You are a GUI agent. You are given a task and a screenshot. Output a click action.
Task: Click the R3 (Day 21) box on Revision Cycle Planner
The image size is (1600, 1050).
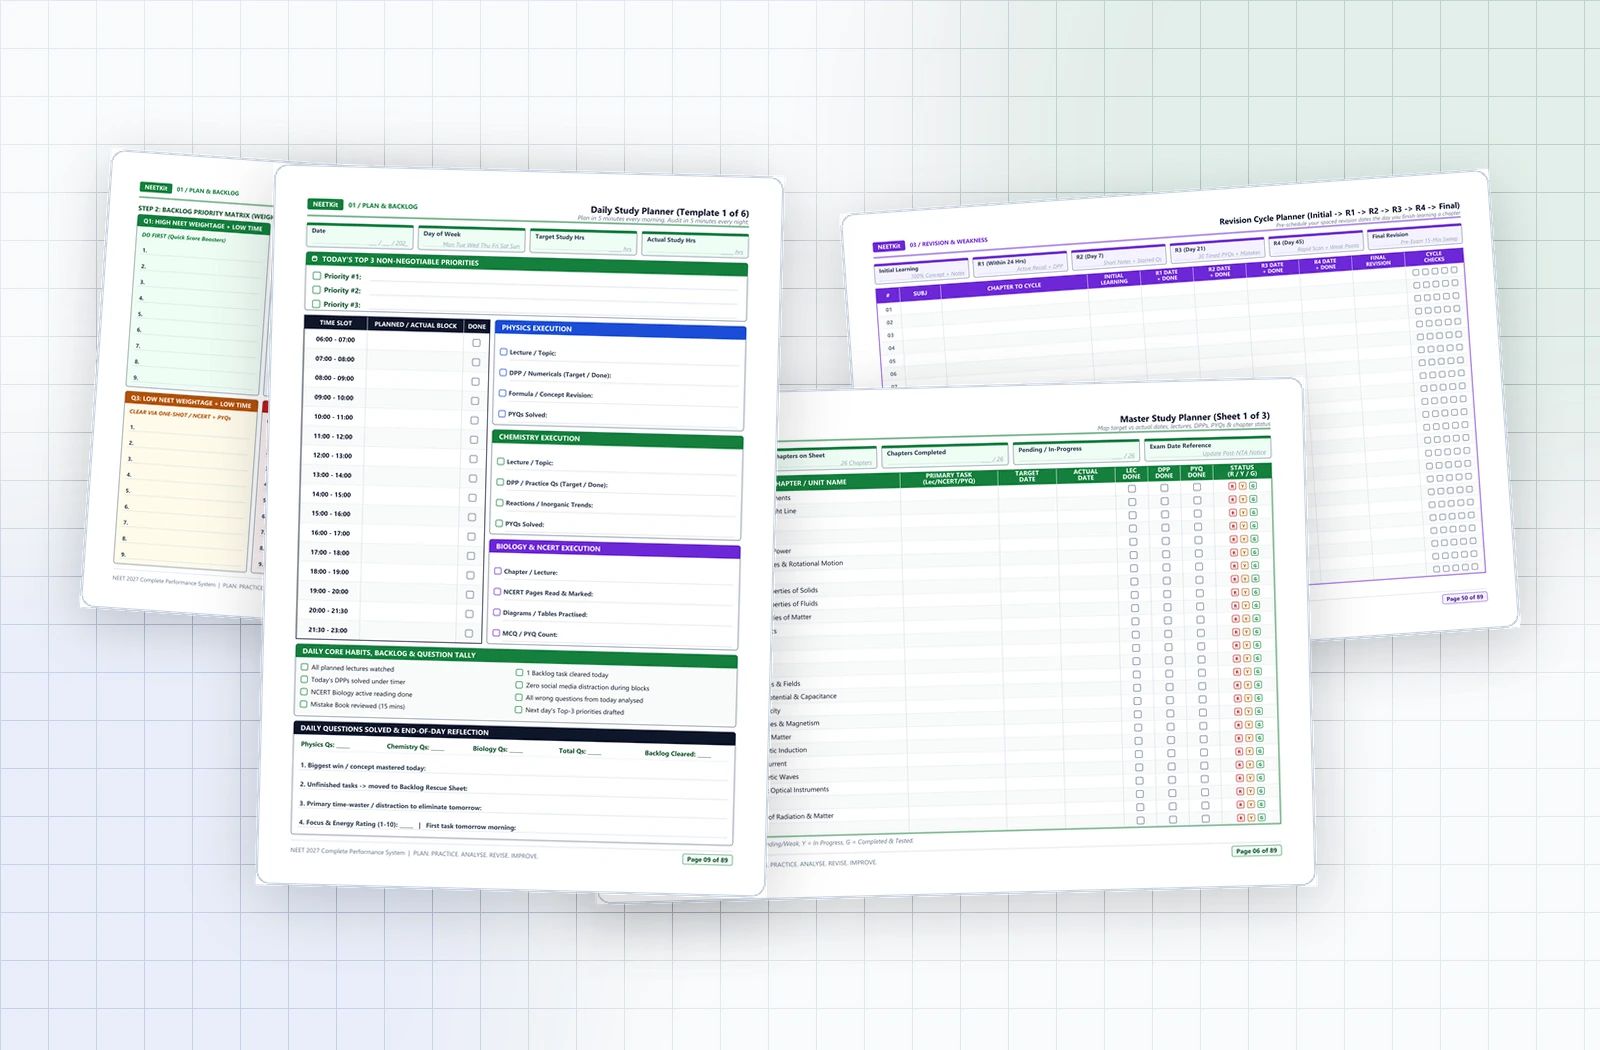click(x=1216, y=252)
